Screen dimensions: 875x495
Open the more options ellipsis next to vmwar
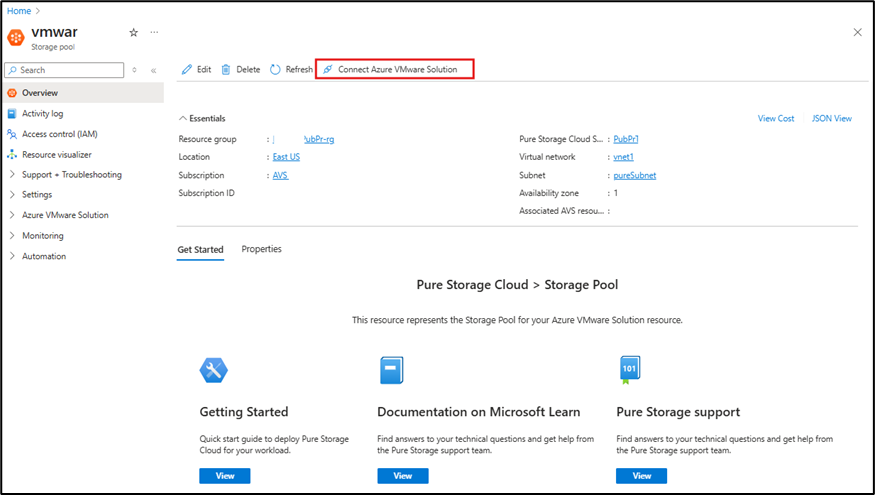154,32
